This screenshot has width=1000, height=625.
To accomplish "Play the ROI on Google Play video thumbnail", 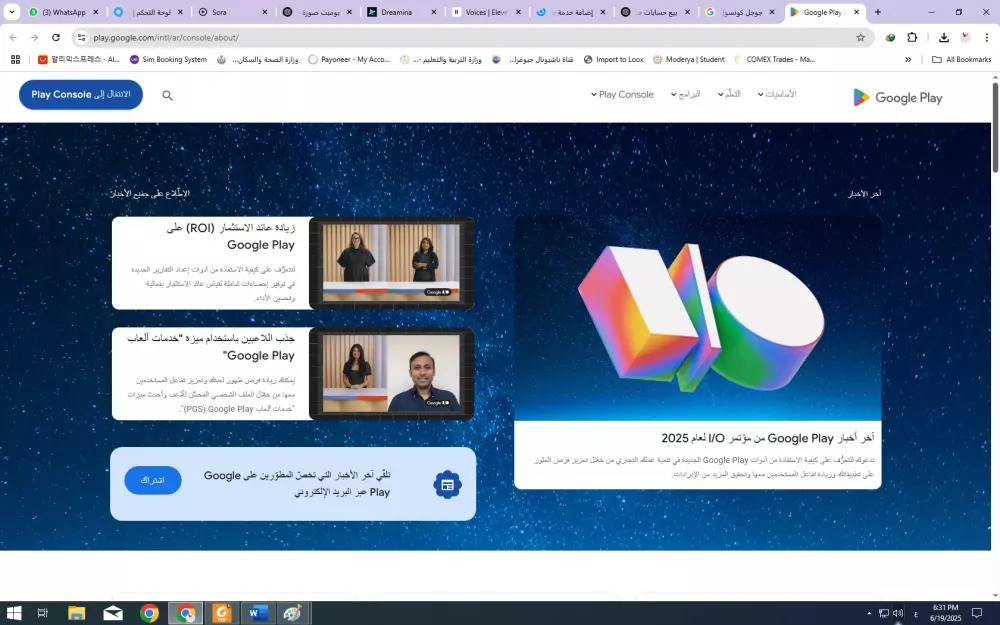I will (392, 263).
